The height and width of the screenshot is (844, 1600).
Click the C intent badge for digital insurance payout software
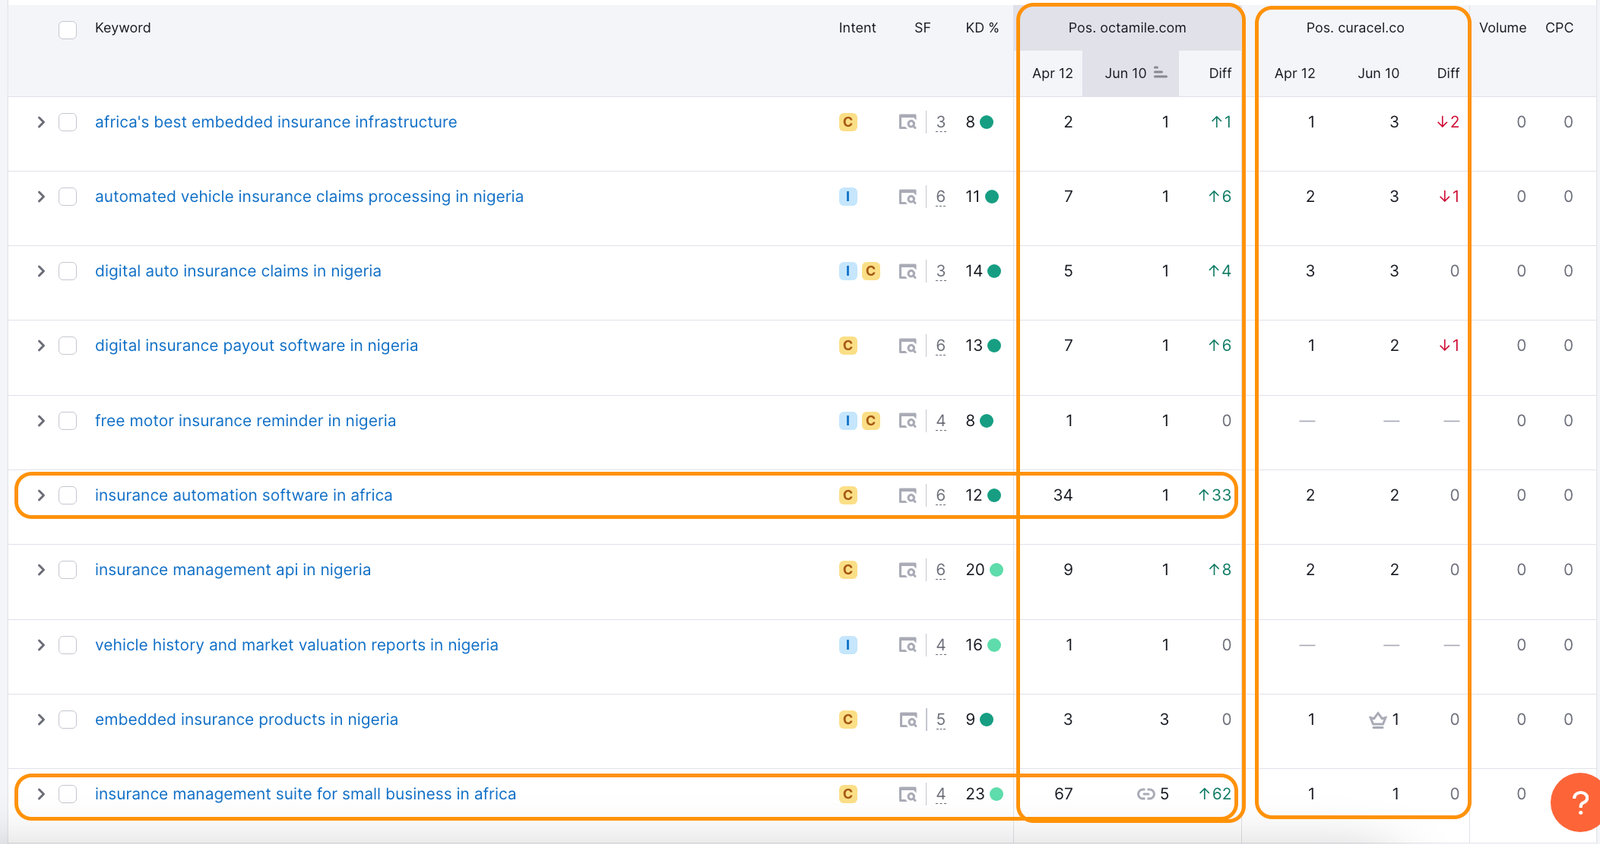848,346
